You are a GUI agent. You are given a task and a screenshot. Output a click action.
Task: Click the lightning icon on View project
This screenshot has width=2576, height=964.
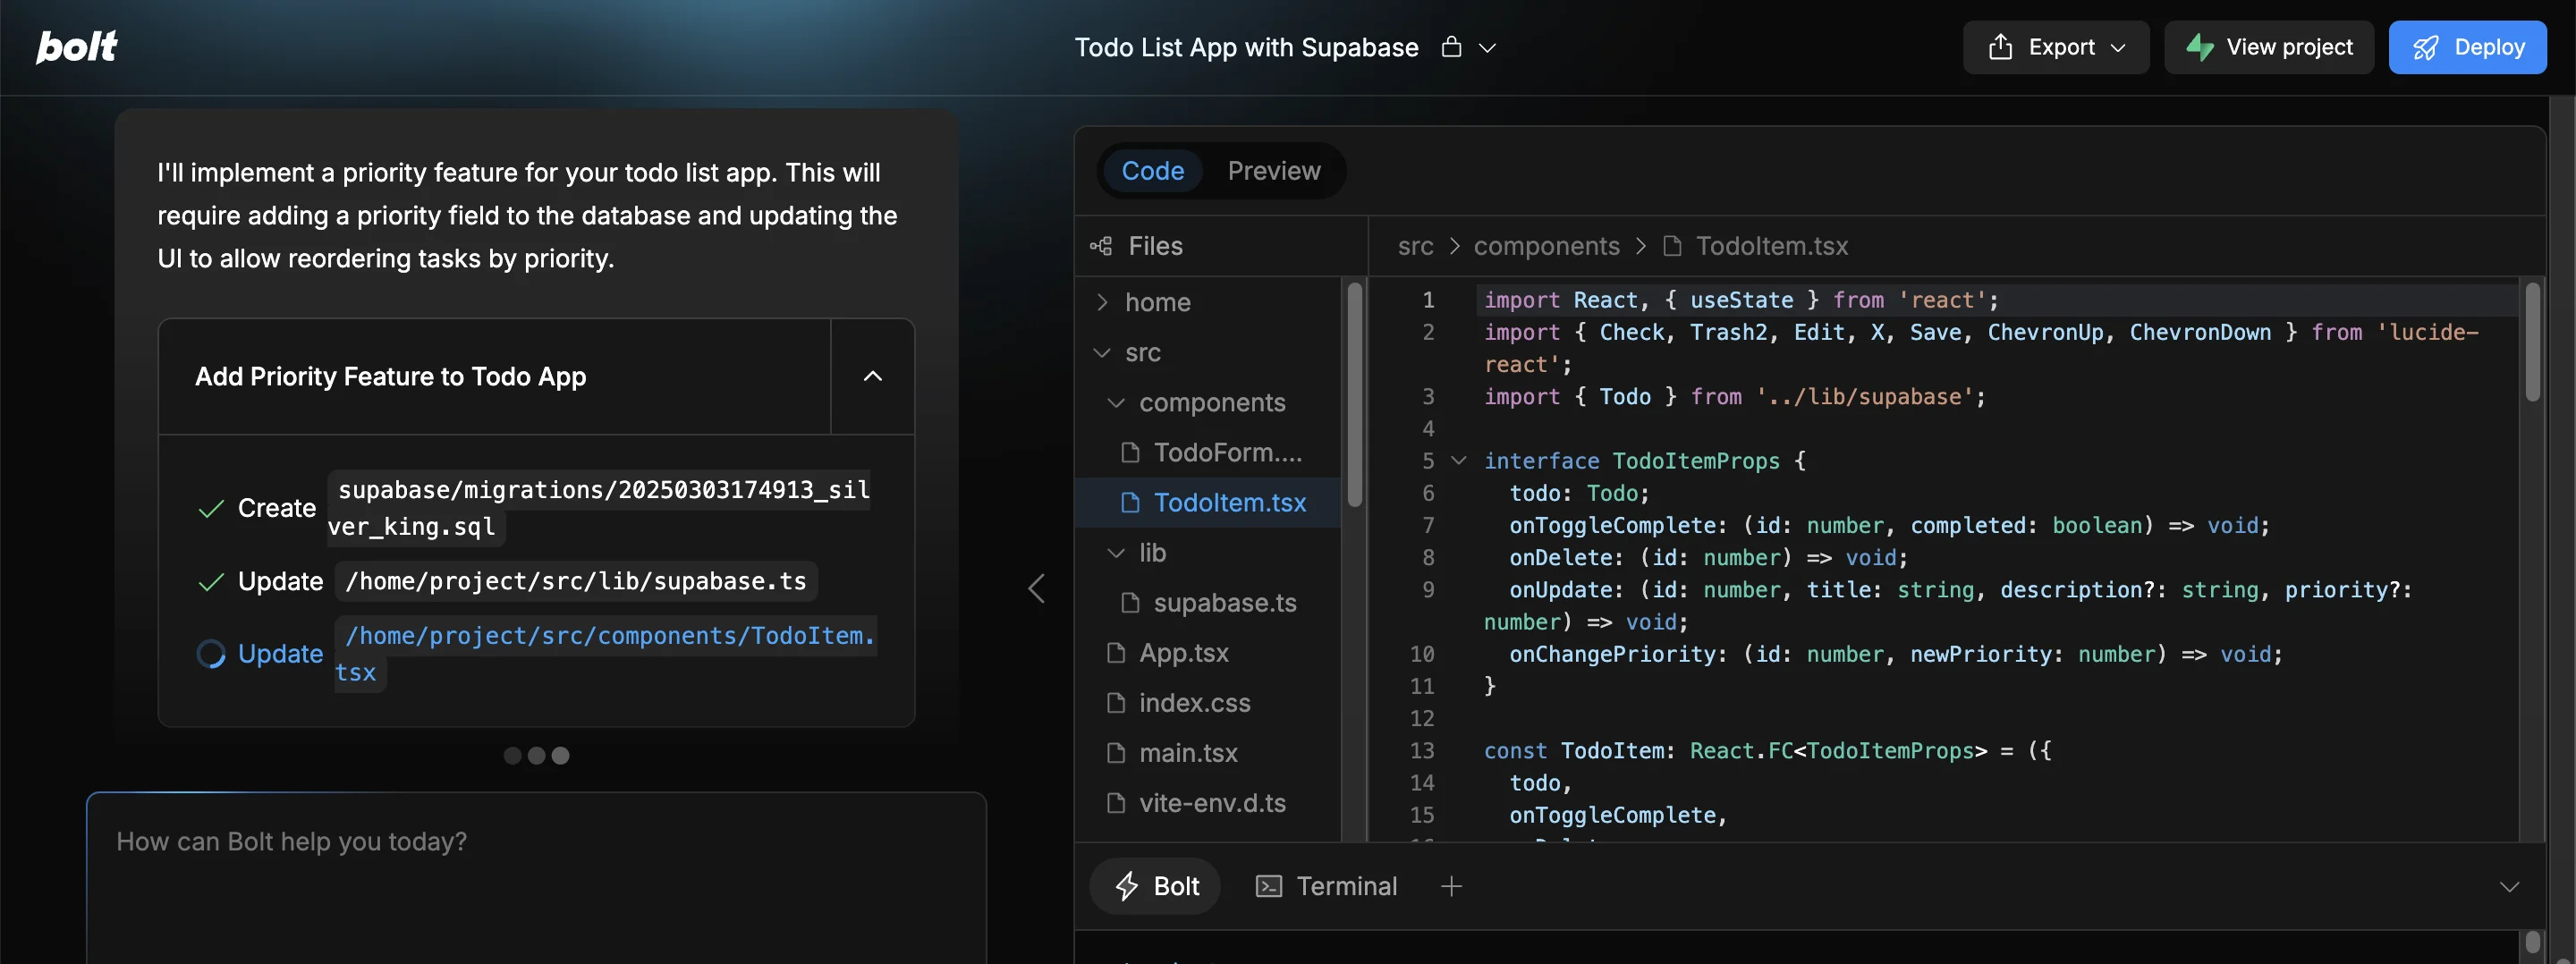[x=2199, y=47]
